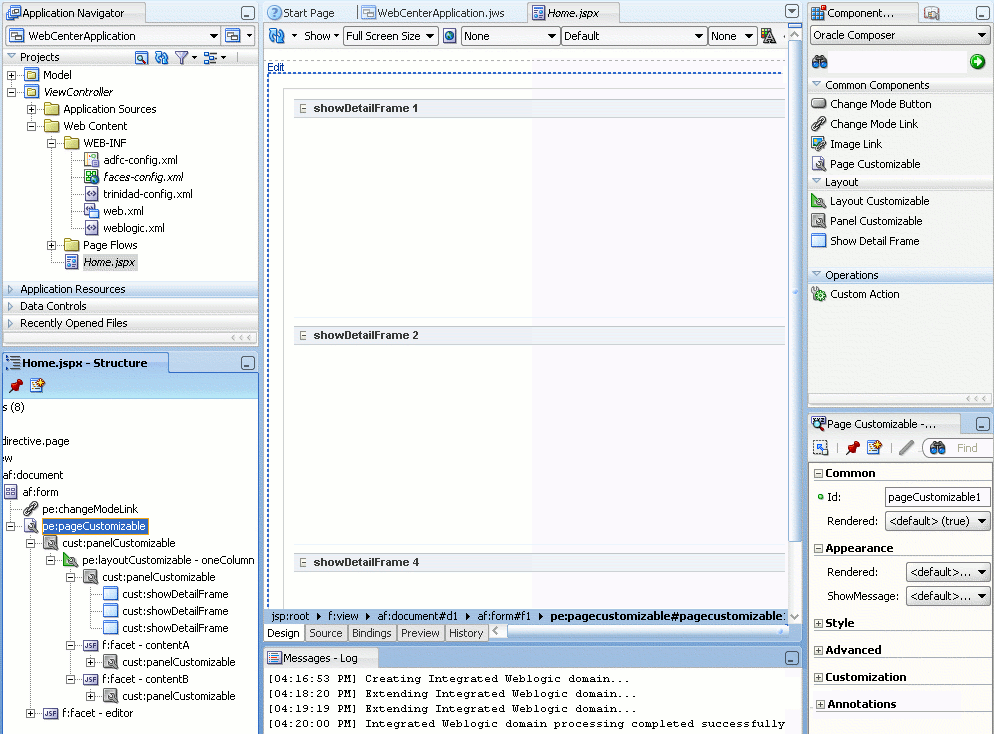Click the navigator display options icon in Projects

coord(210,58)
